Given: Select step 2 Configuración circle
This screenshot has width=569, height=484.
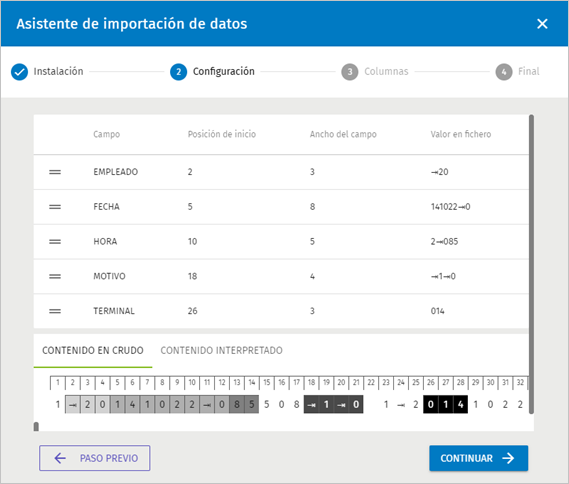Looking at the screenshot, I should [x=179, y=72].
